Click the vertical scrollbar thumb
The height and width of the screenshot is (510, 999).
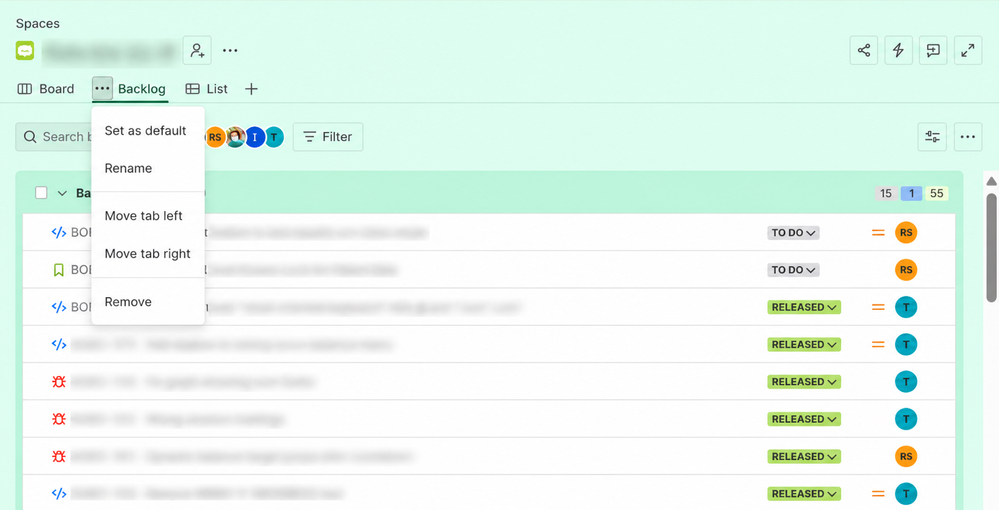tap(991, 247)
